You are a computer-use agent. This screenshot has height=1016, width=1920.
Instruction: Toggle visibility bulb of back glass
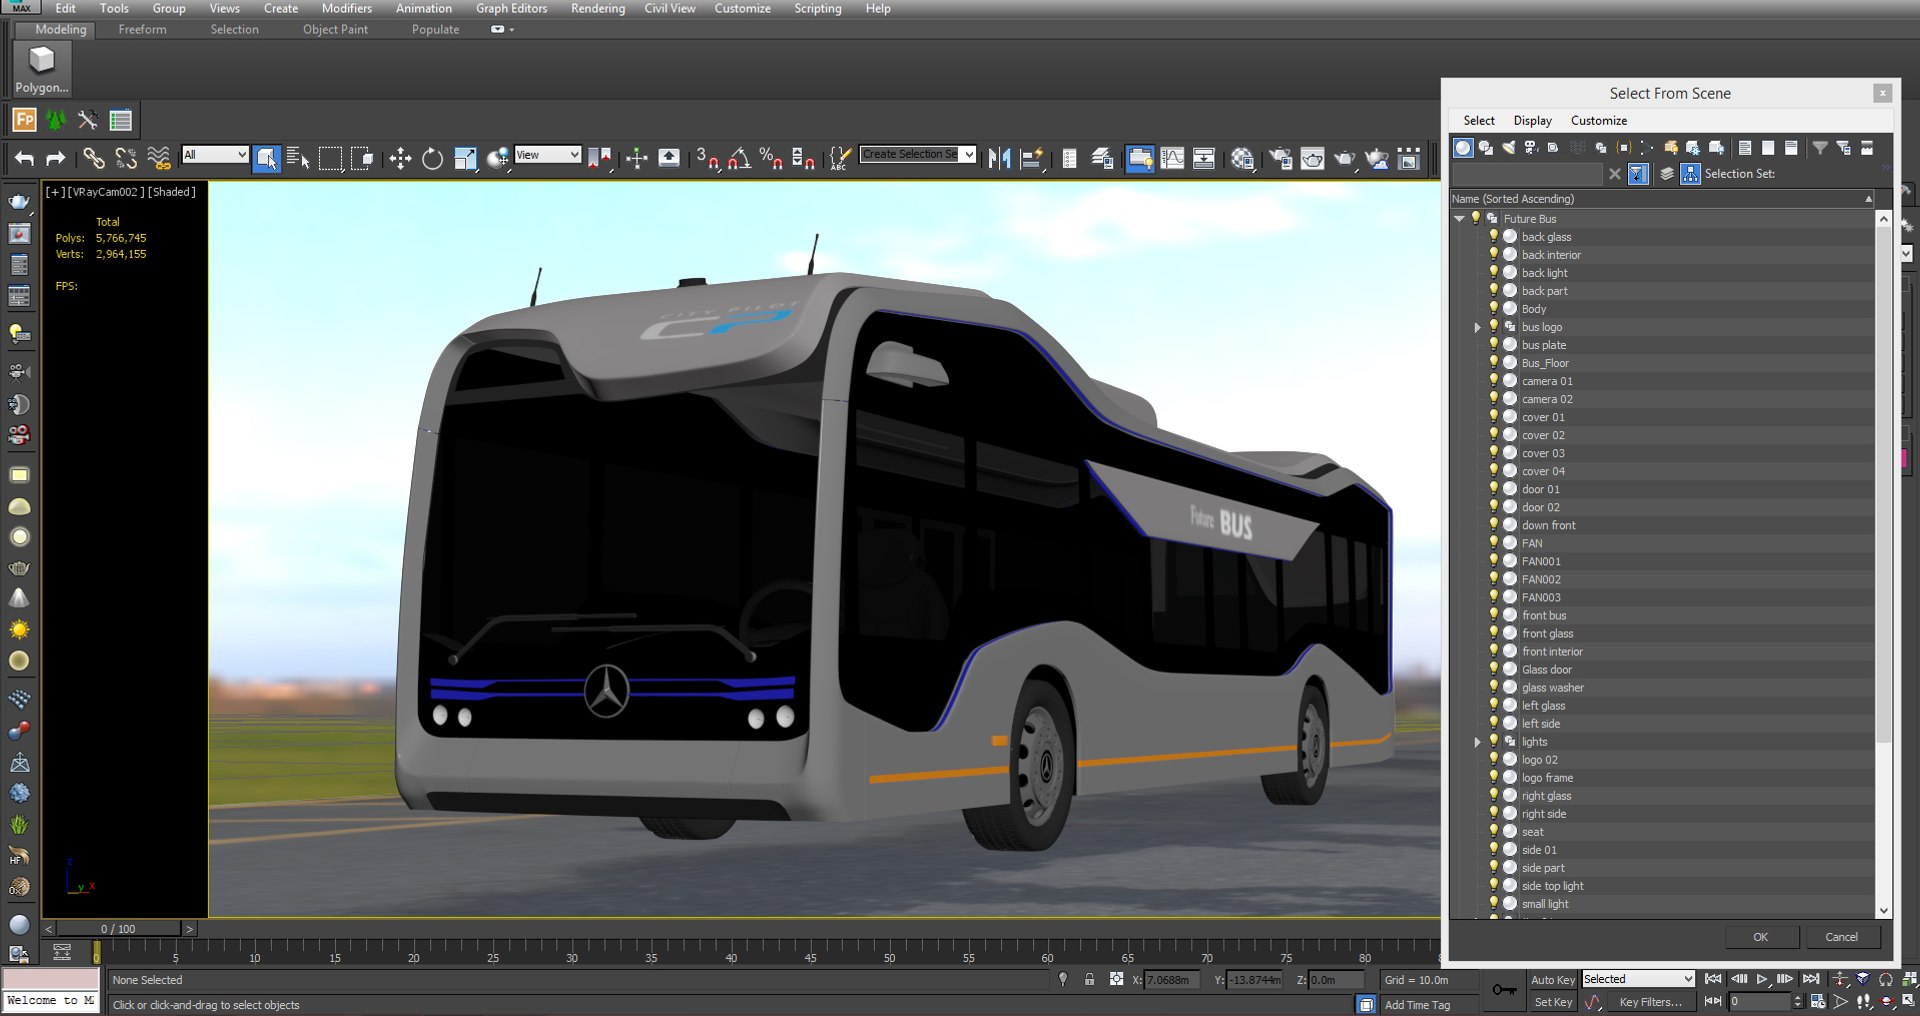[x=1494, y=237]
